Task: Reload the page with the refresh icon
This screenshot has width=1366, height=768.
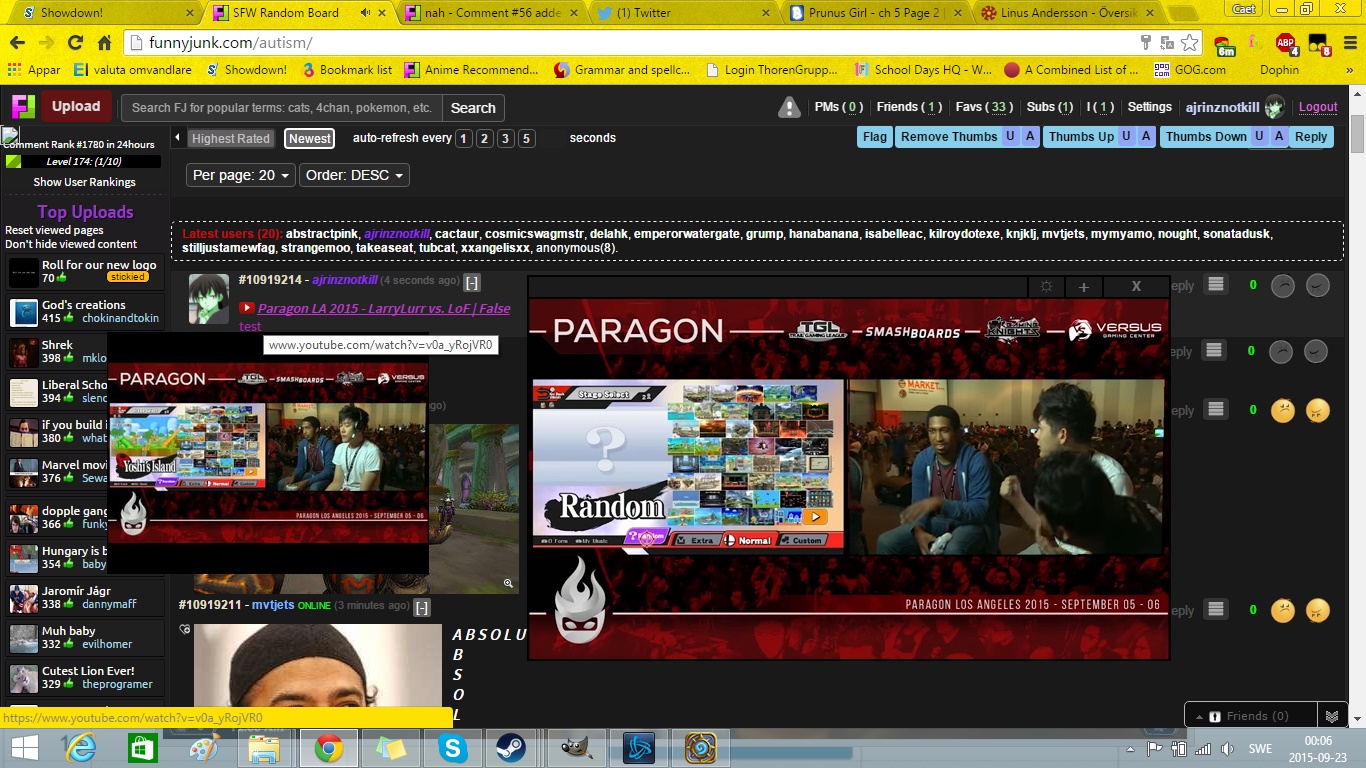Action: tap(75, 43)
